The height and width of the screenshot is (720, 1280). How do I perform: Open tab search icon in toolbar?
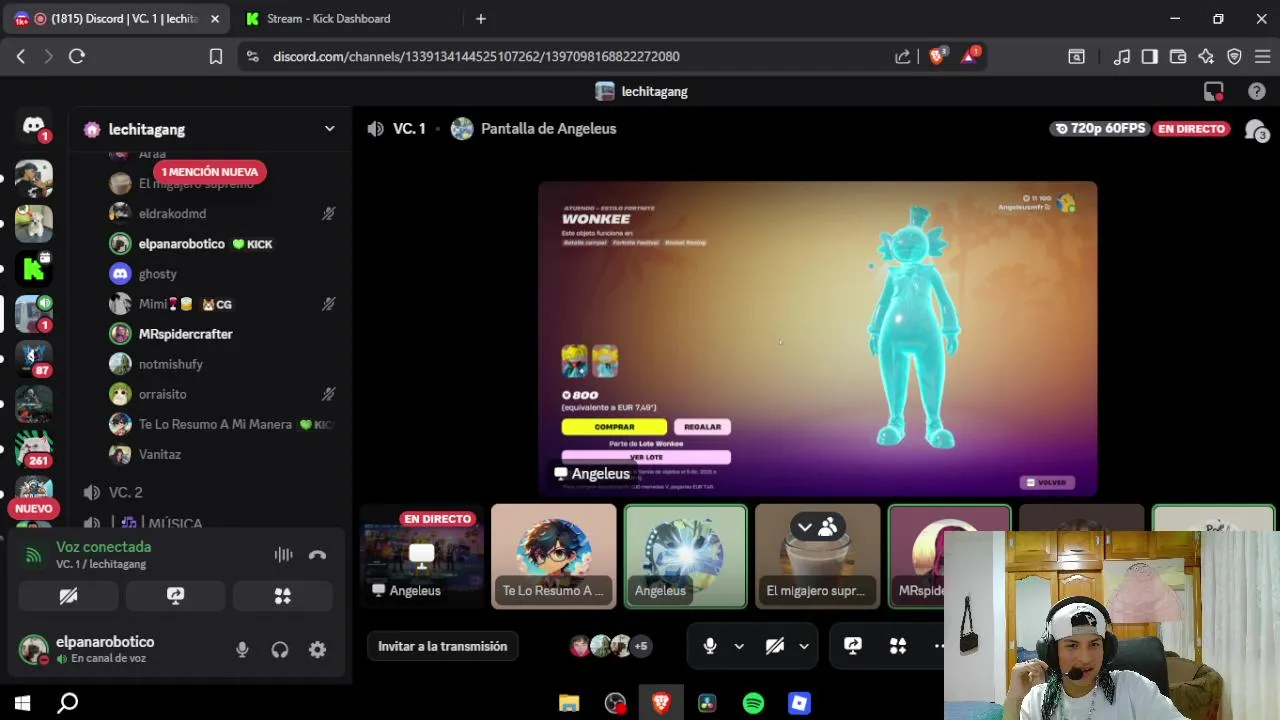1076,57
